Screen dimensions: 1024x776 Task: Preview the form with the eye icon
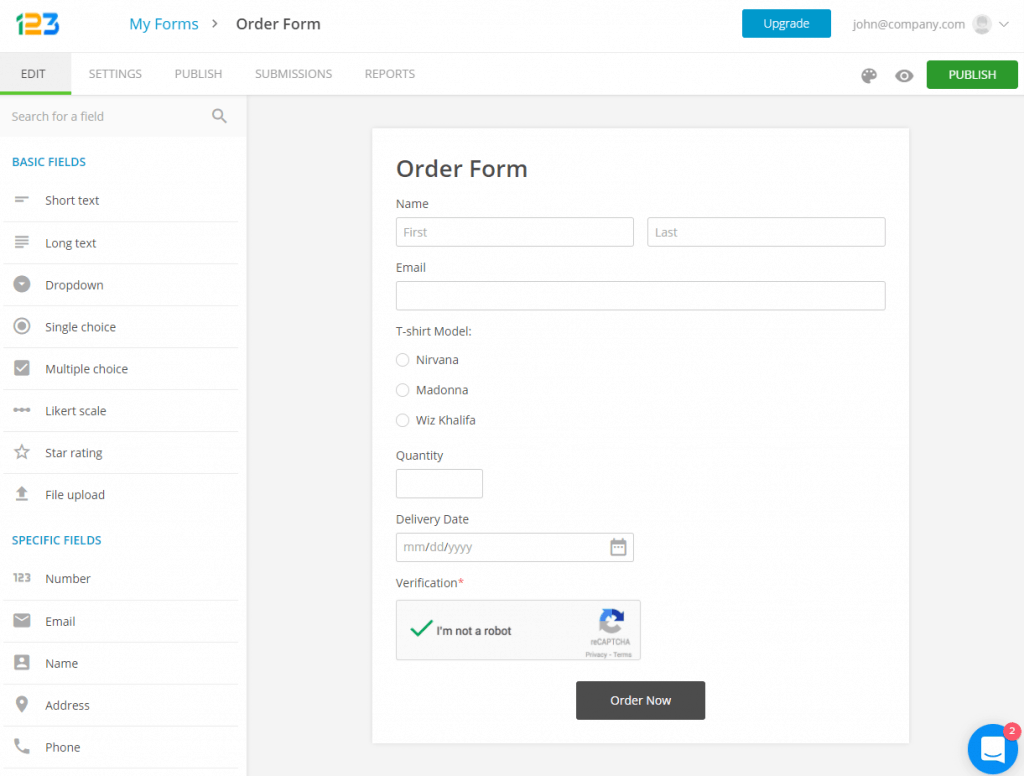click(x=904, y=76)
